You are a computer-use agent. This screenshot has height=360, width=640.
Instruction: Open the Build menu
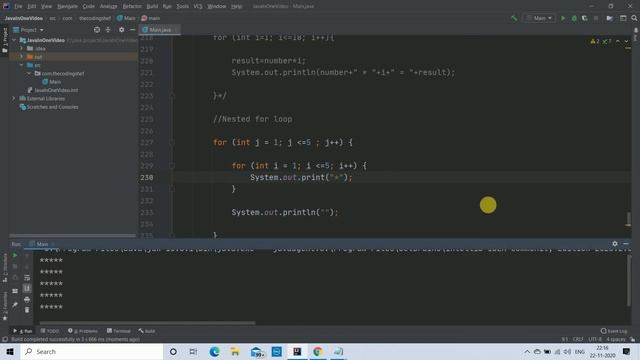click(152, 6)
